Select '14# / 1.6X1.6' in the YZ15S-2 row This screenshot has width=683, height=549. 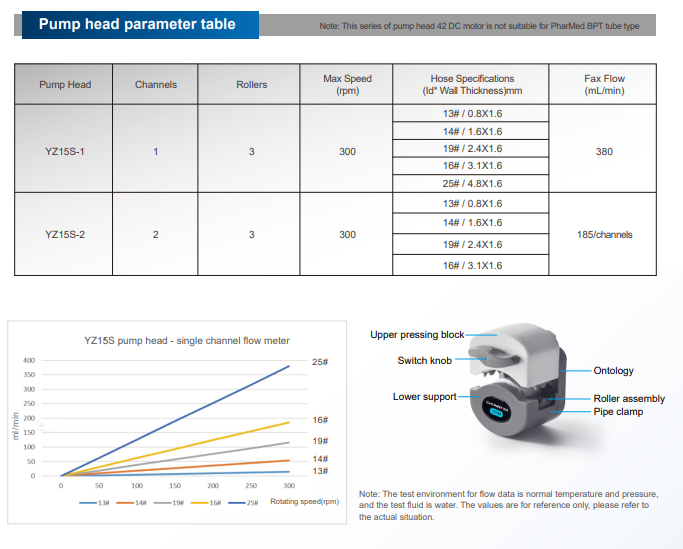(x=472, y=223)
